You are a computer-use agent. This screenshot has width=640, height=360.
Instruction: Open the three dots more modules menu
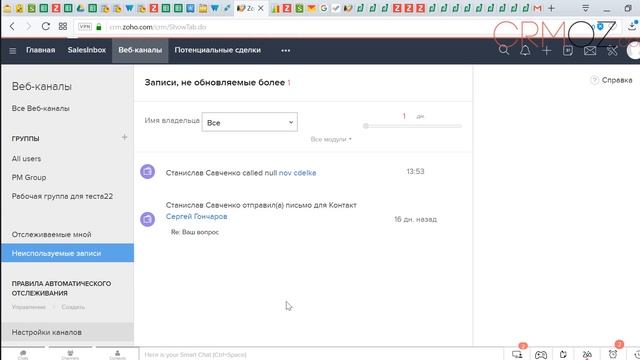point(286,51)
